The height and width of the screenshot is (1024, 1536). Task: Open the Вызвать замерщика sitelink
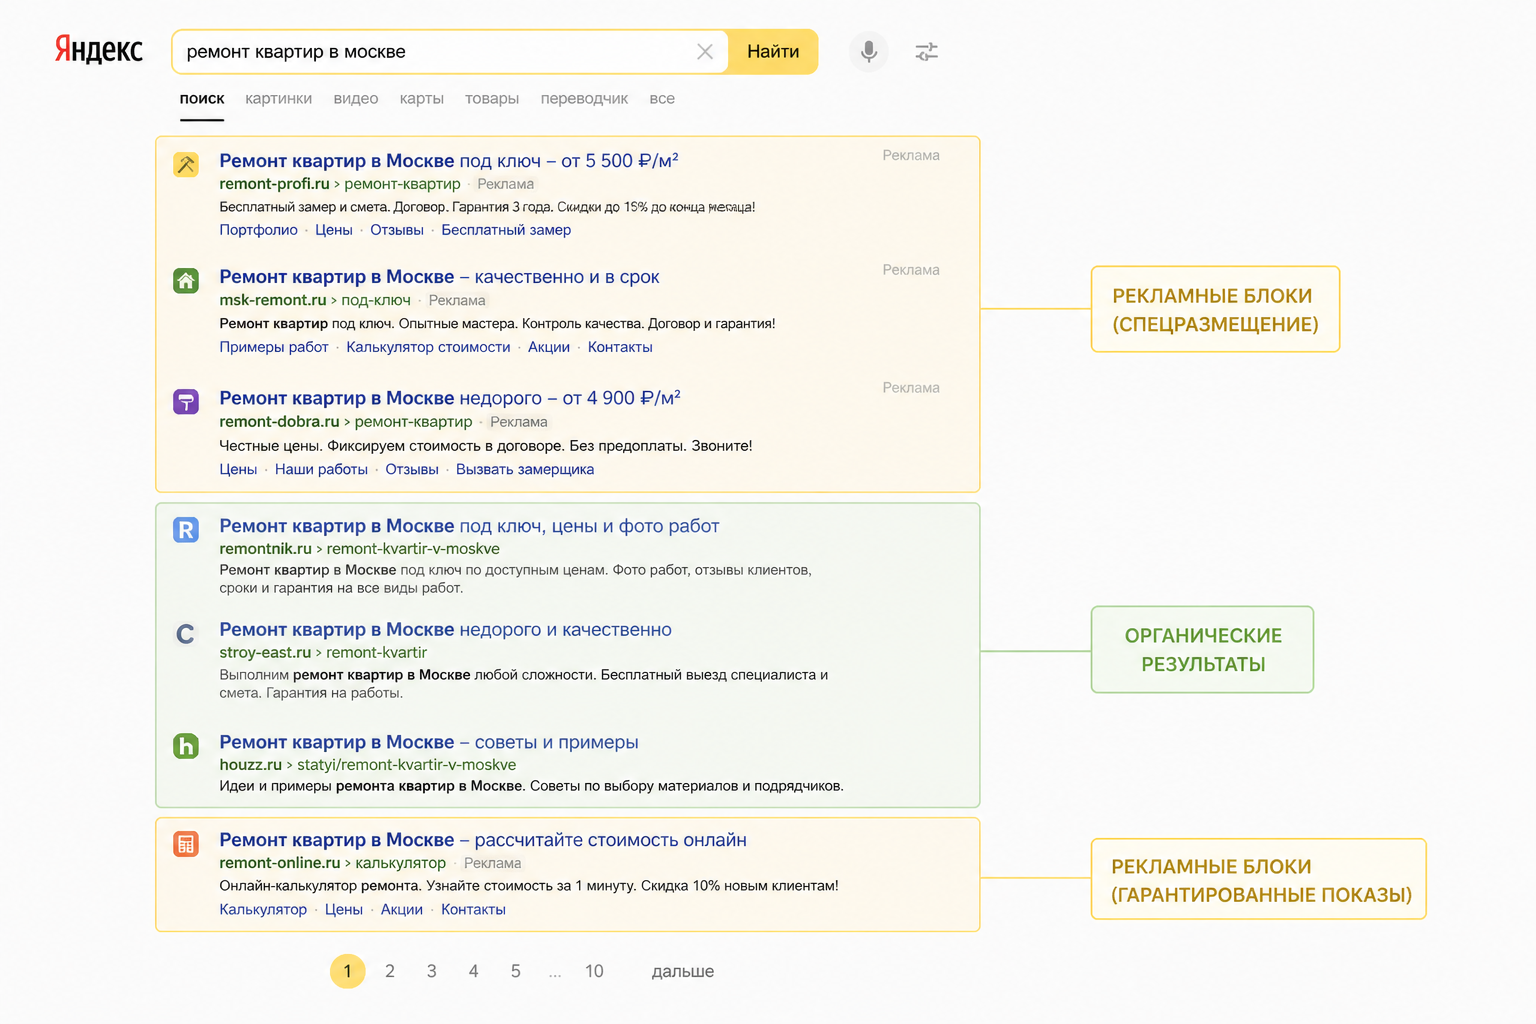[x=525, y=469]
